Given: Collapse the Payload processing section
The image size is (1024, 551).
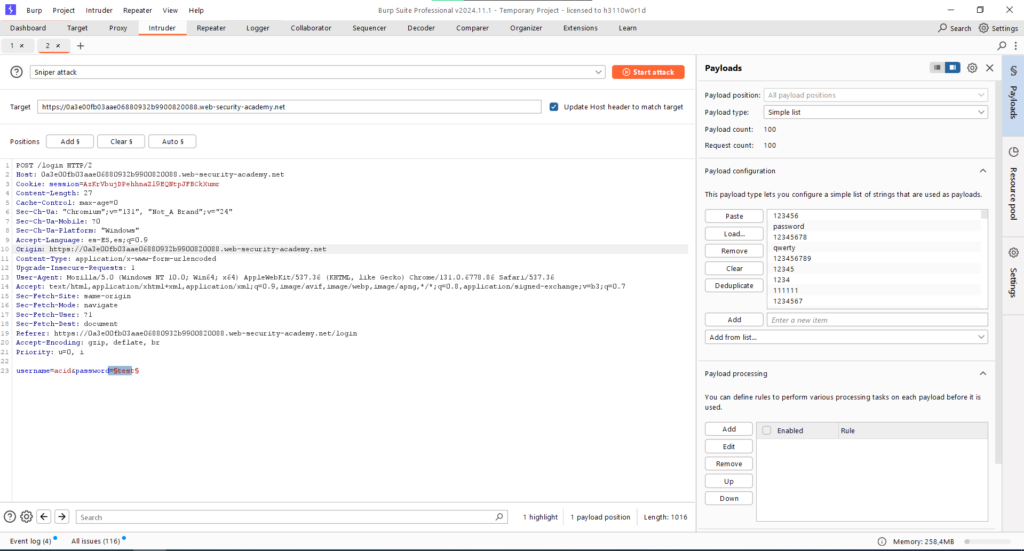Looking at the screenshot, I should click(x=983, y=373).
